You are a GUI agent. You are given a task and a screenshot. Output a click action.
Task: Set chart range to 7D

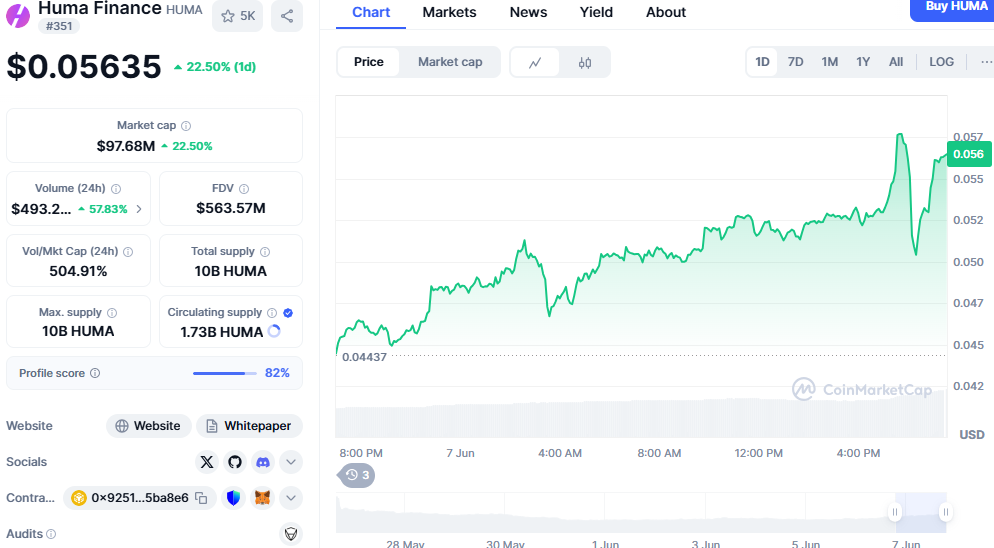coord(796,62)
